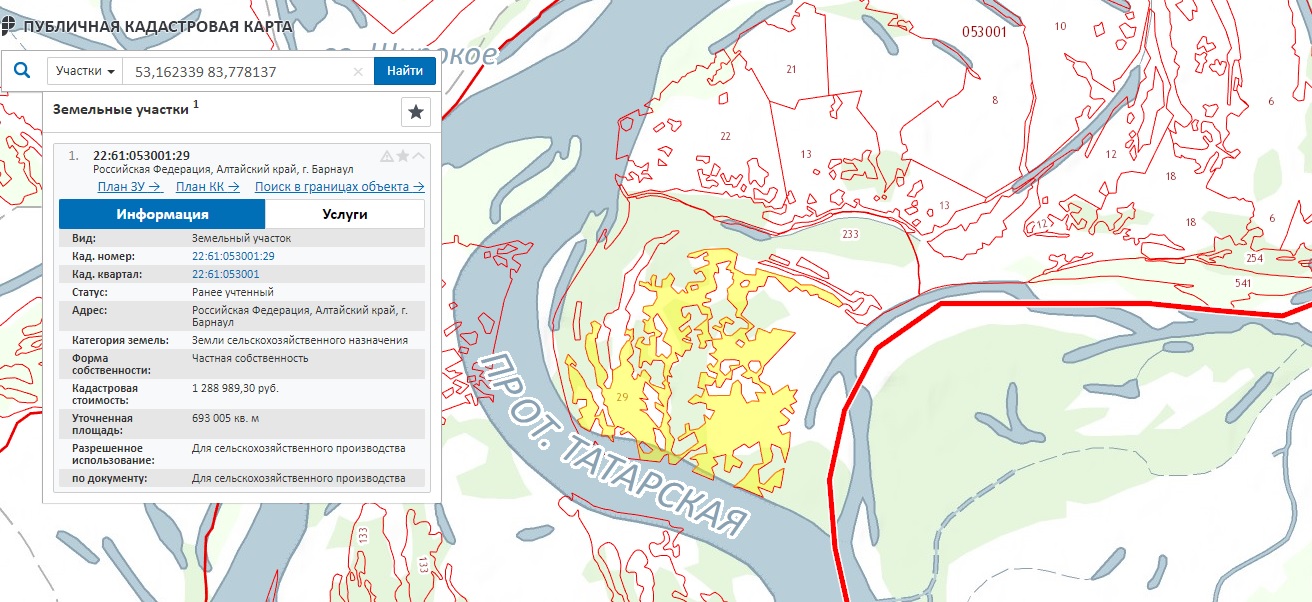Screen dimensions: 1312x602
Task: Switch to the Услуги tab
Action: pos(345,215)
